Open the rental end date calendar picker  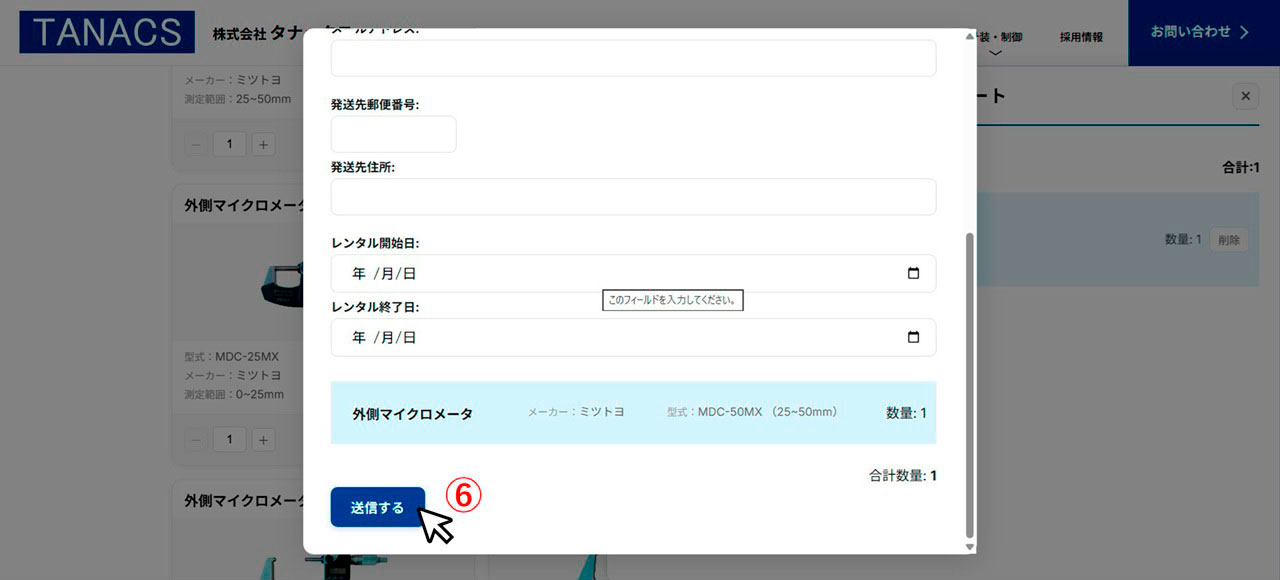pos(912,337)
